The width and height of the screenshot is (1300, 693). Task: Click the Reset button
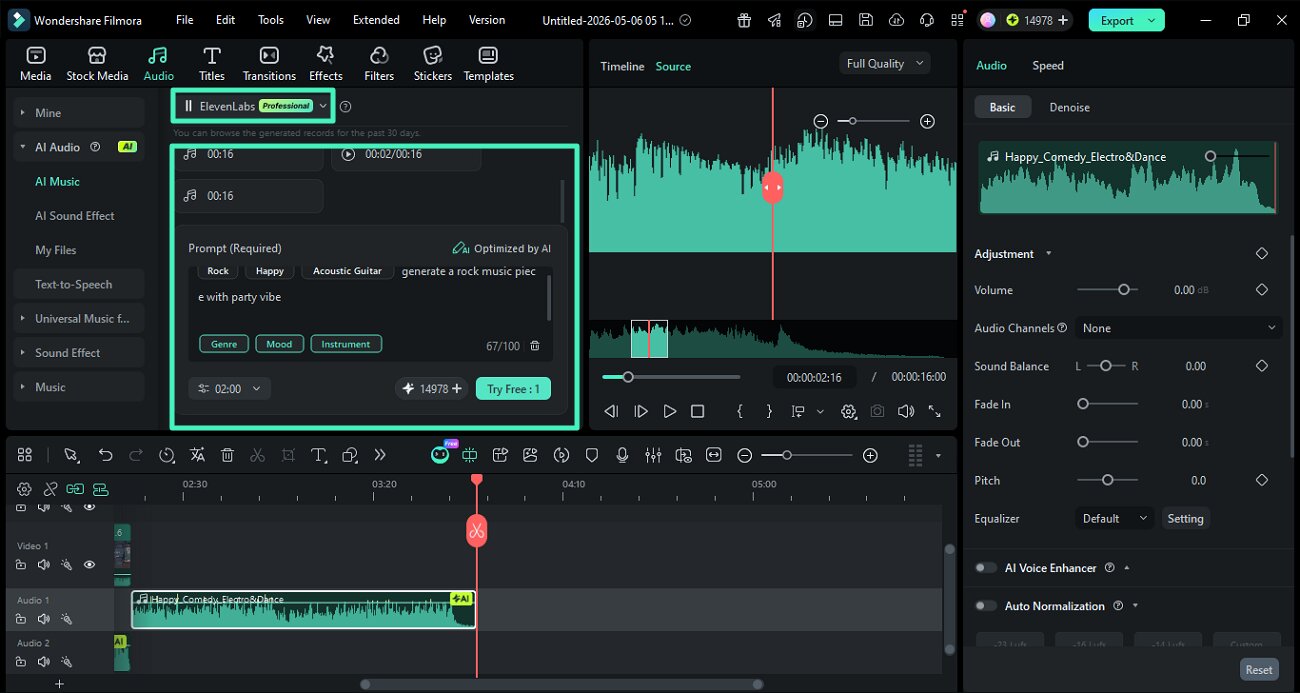[1259, 670]
